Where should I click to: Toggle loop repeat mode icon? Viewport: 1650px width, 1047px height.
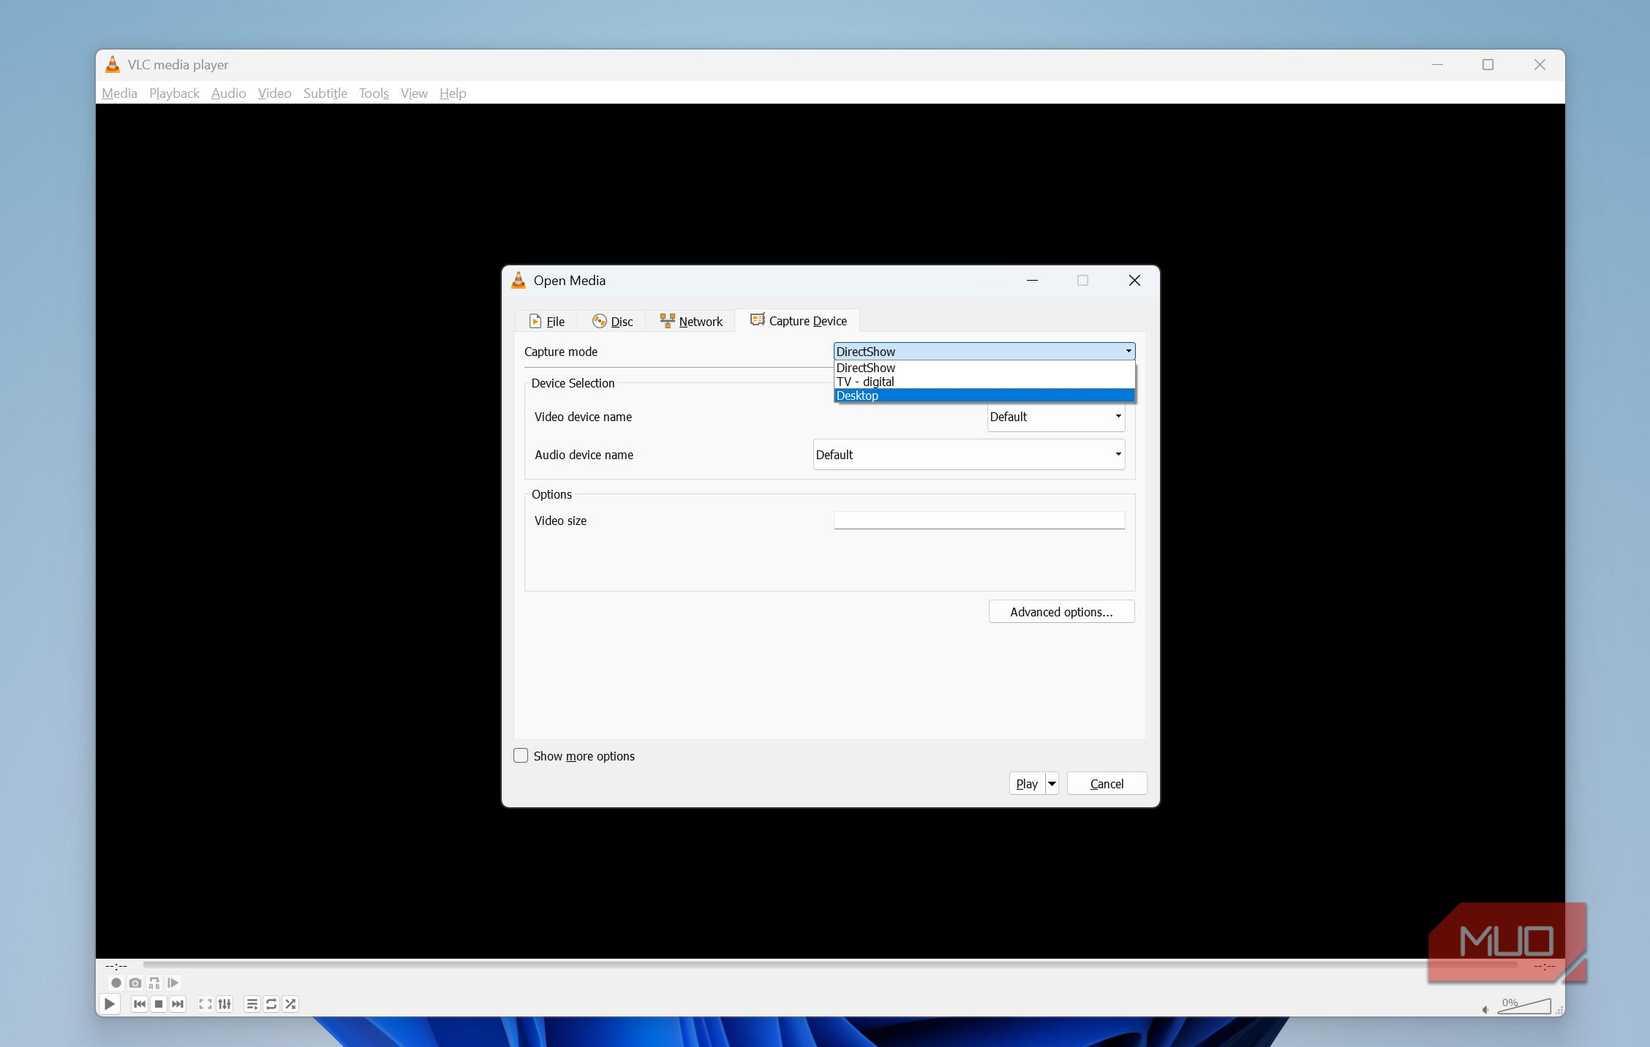[271, 1004]
